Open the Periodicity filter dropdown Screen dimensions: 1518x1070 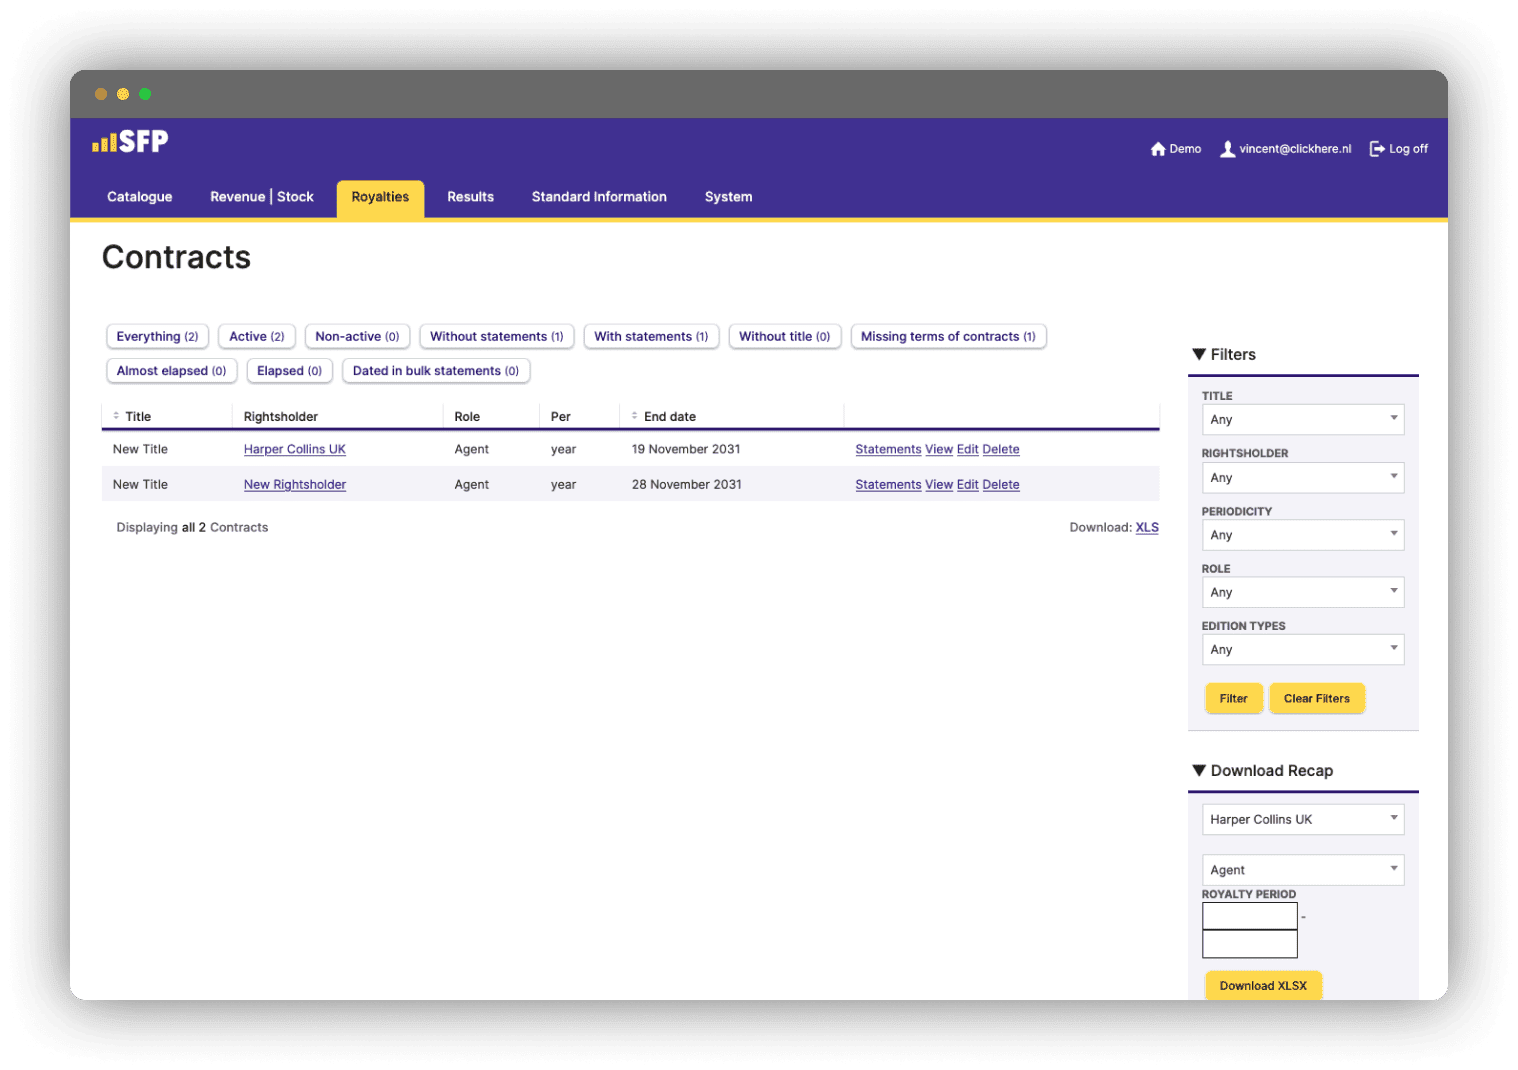coord(1302,535)
